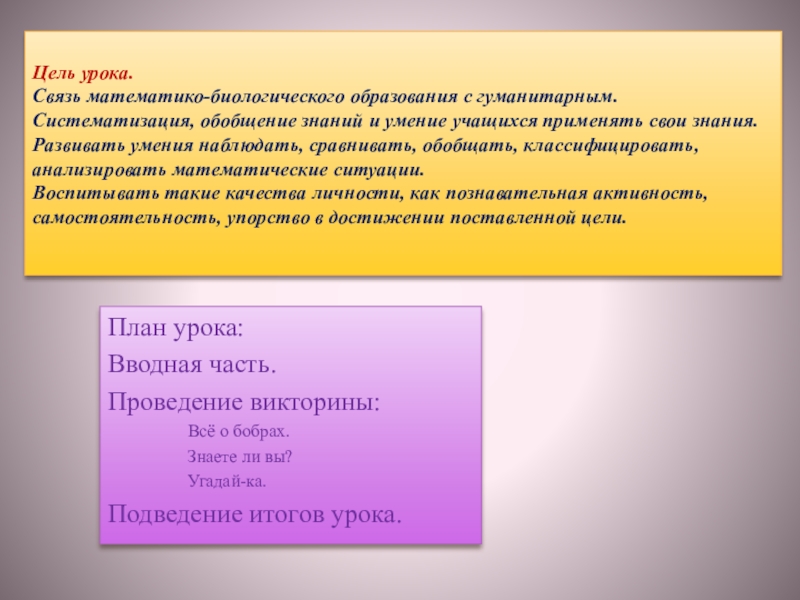Screen dimensions: 800x600
Task: Click the line starting 'самостоятельность, упорство'
Action: tap(330, 218)
